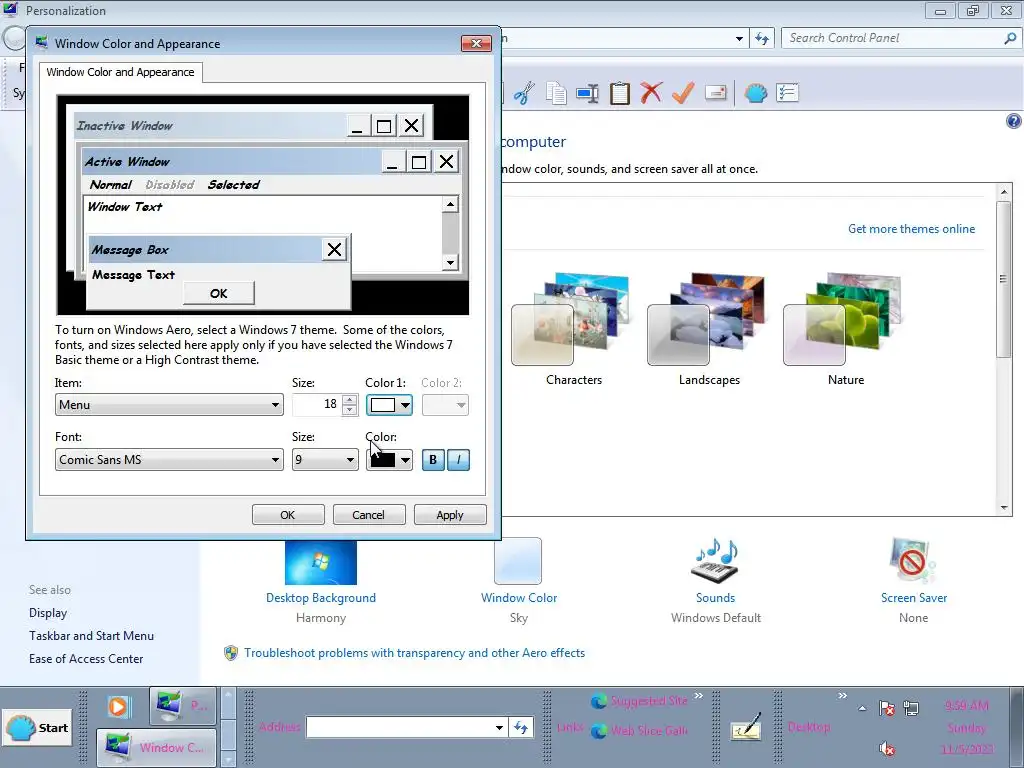Image resolution: width=1024 pixels, height=768 pixels.
Task: Open the font Size dropdown showing 9
Action: (x=325, y=460)
